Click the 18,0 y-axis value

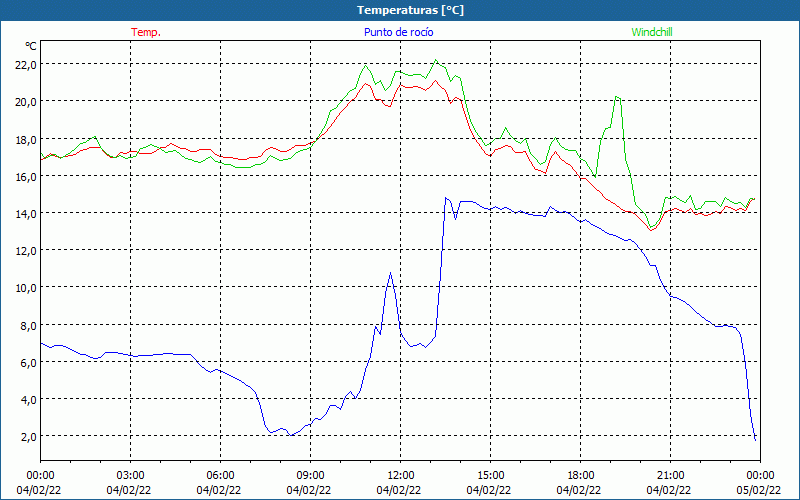(26, 139)
